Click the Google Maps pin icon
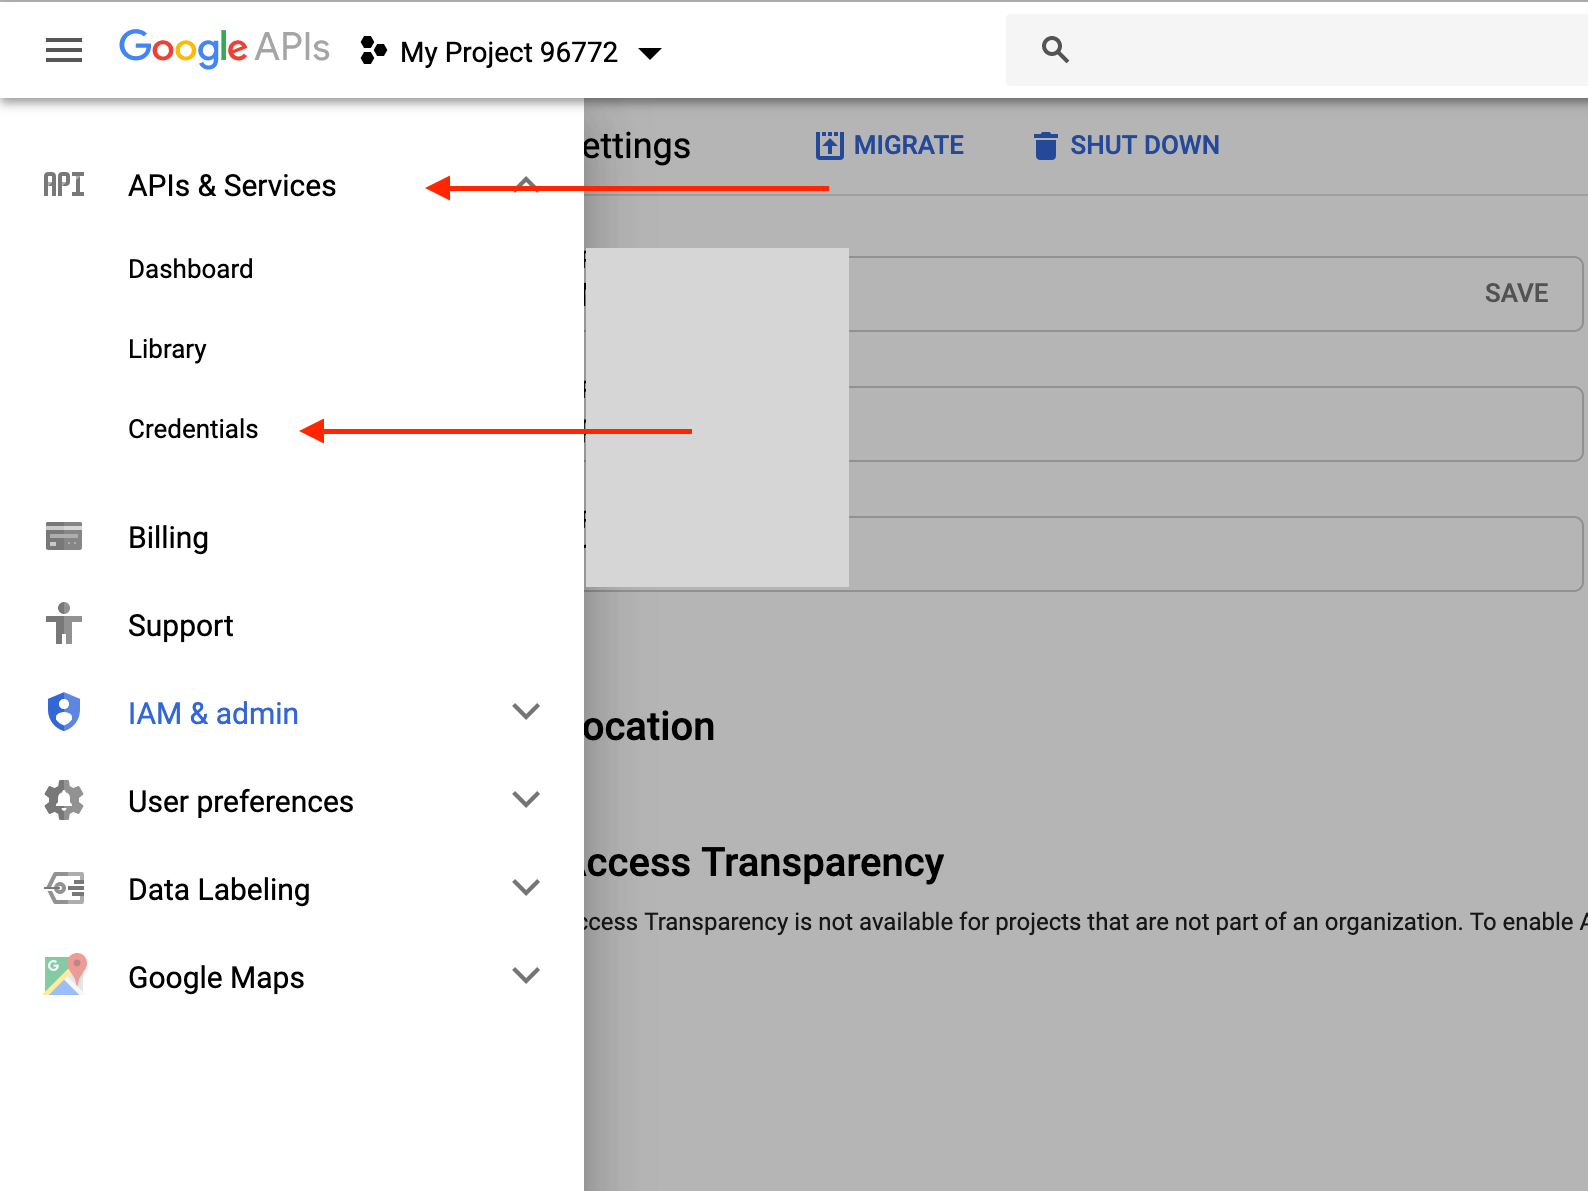Image resolution: width=1588 pixels, height=1191 pixels. click(x=65, y=975)
